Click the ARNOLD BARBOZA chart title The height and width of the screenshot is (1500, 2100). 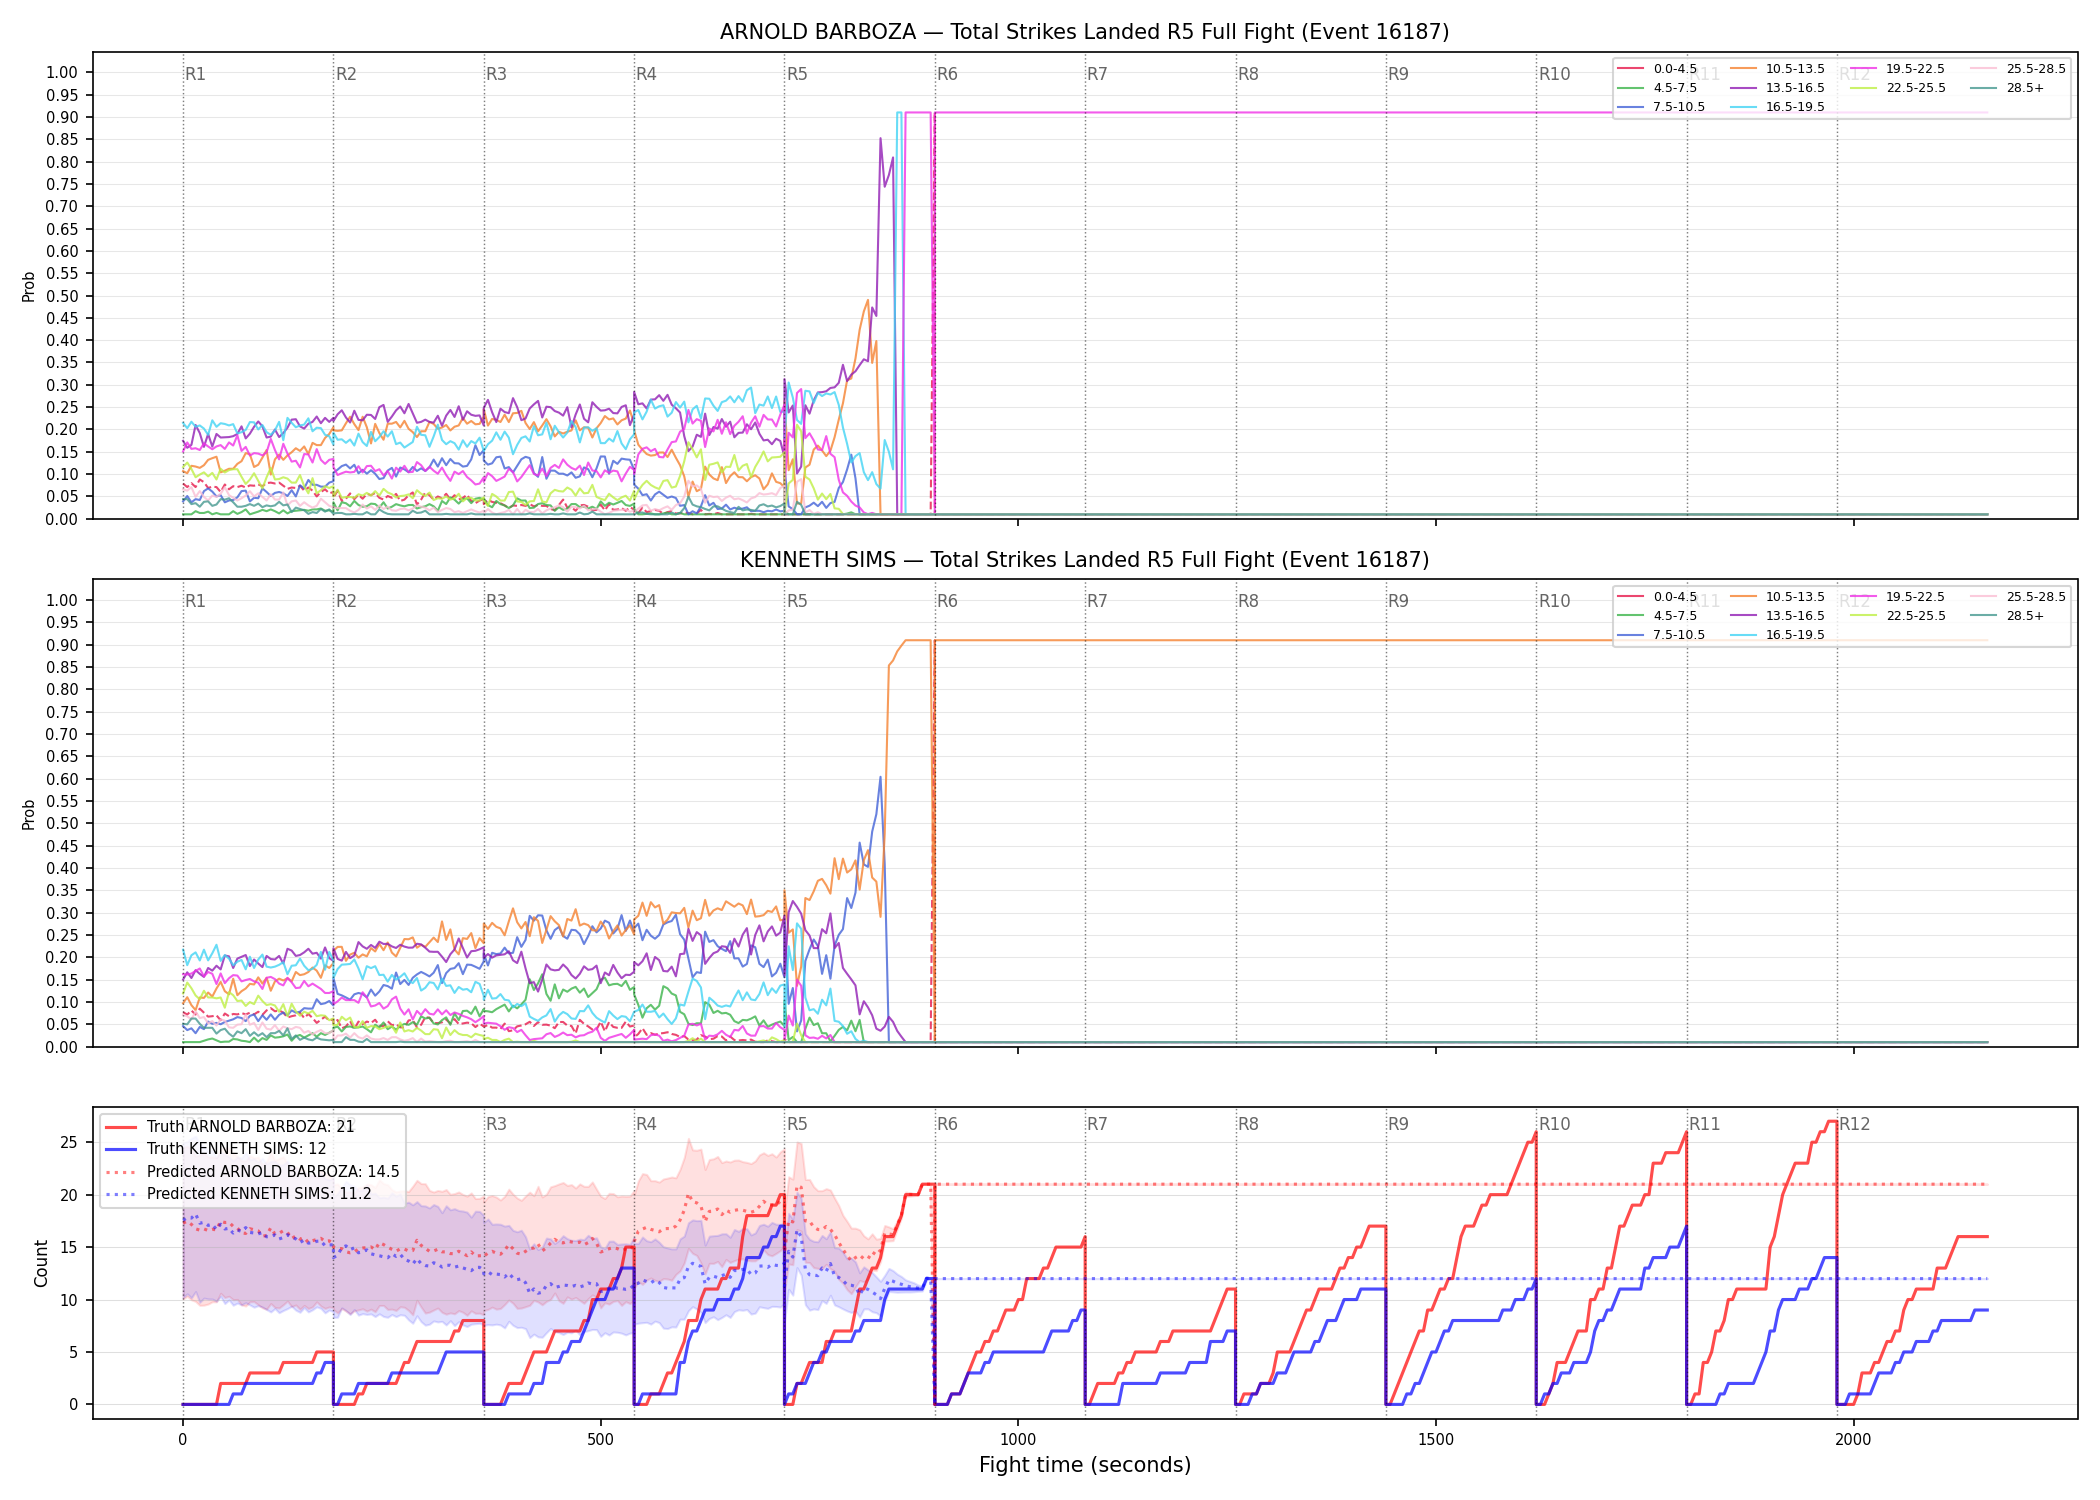tap(1084, 32)
